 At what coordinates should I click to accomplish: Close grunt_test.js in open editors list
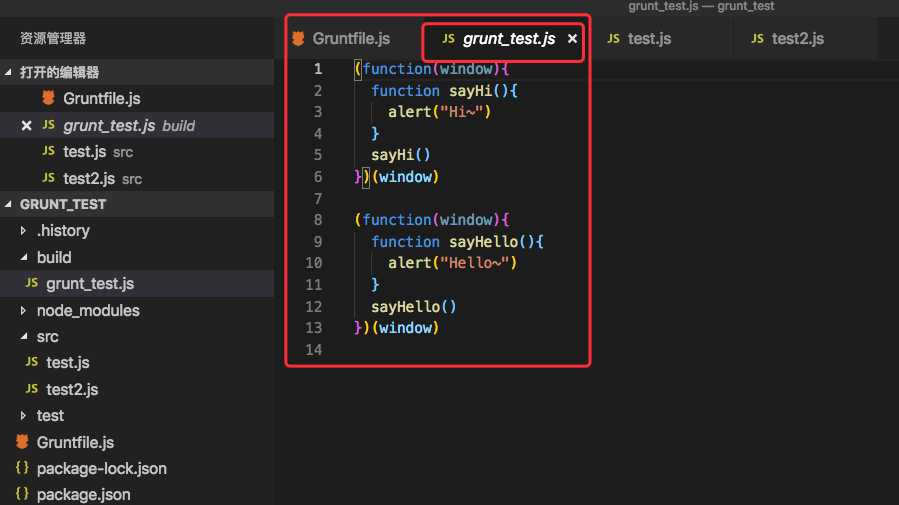click(x=26, y=126)
